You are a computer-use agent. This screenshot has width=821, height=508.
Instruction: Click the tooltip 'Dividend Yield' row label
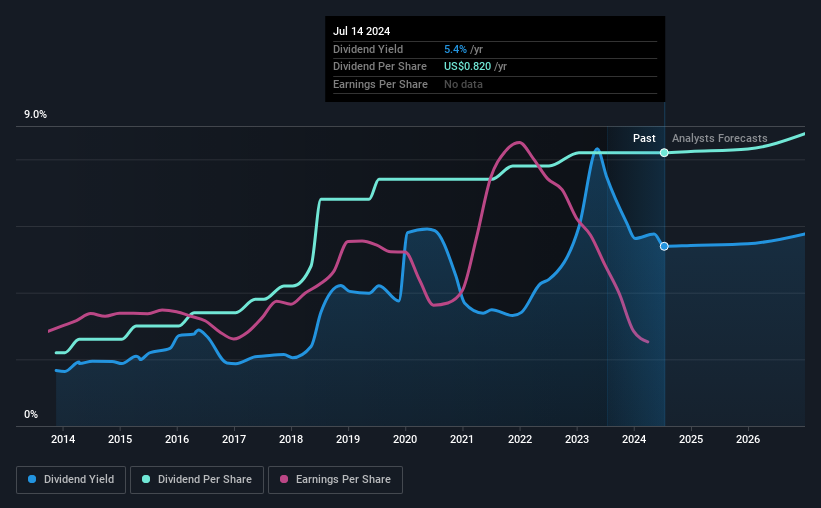[x=368, y=49]
